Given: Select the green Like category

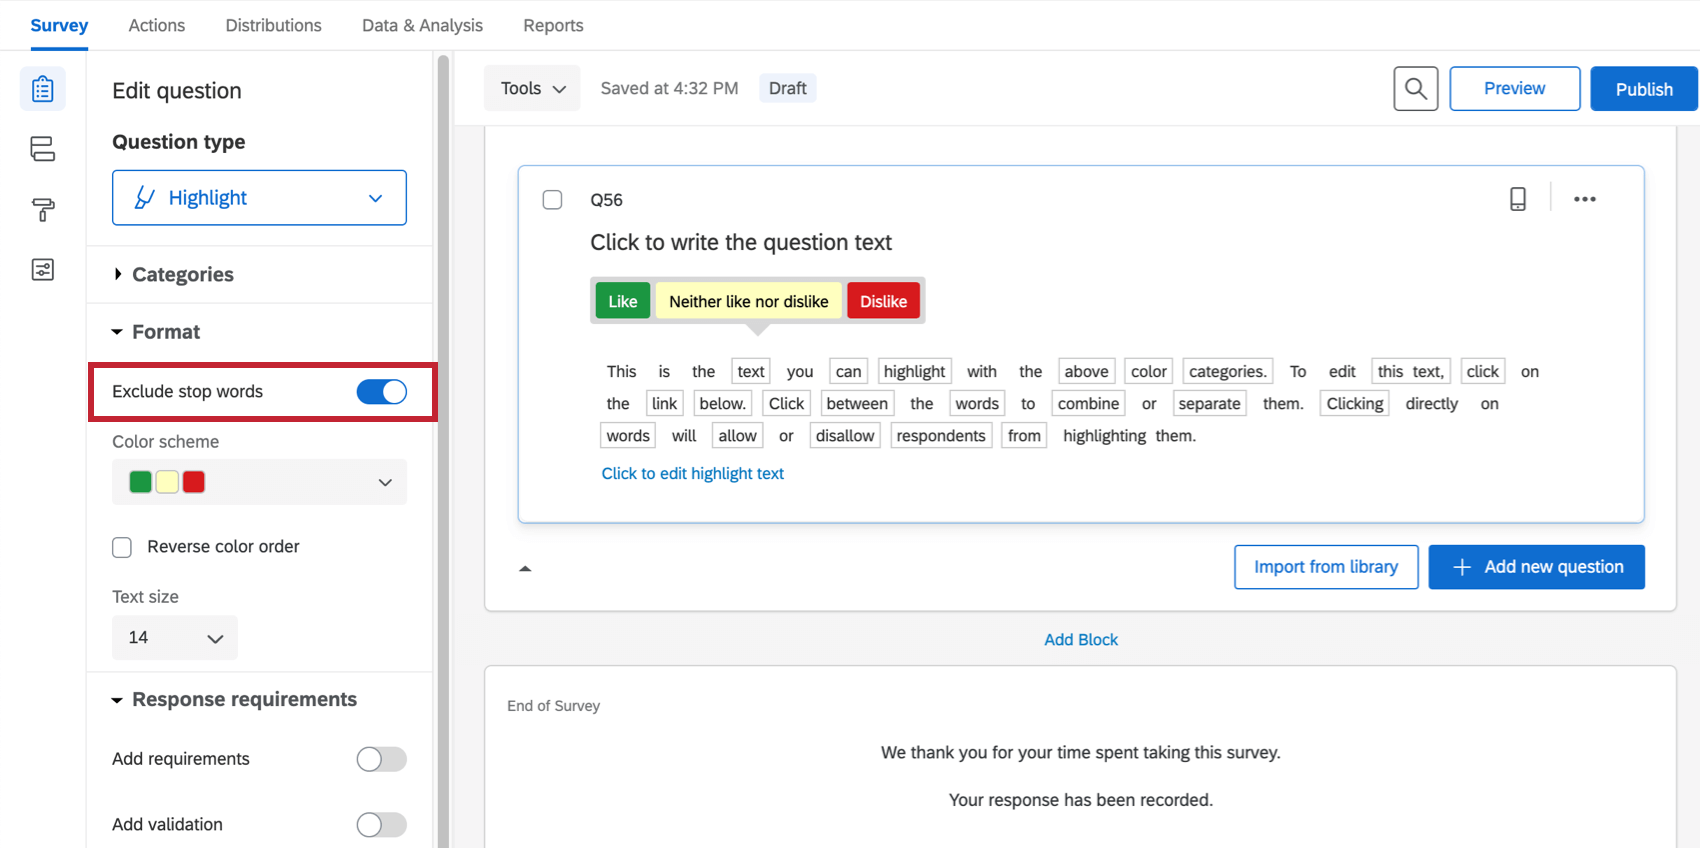Looking at the screenshot, I should coord(623,301).
